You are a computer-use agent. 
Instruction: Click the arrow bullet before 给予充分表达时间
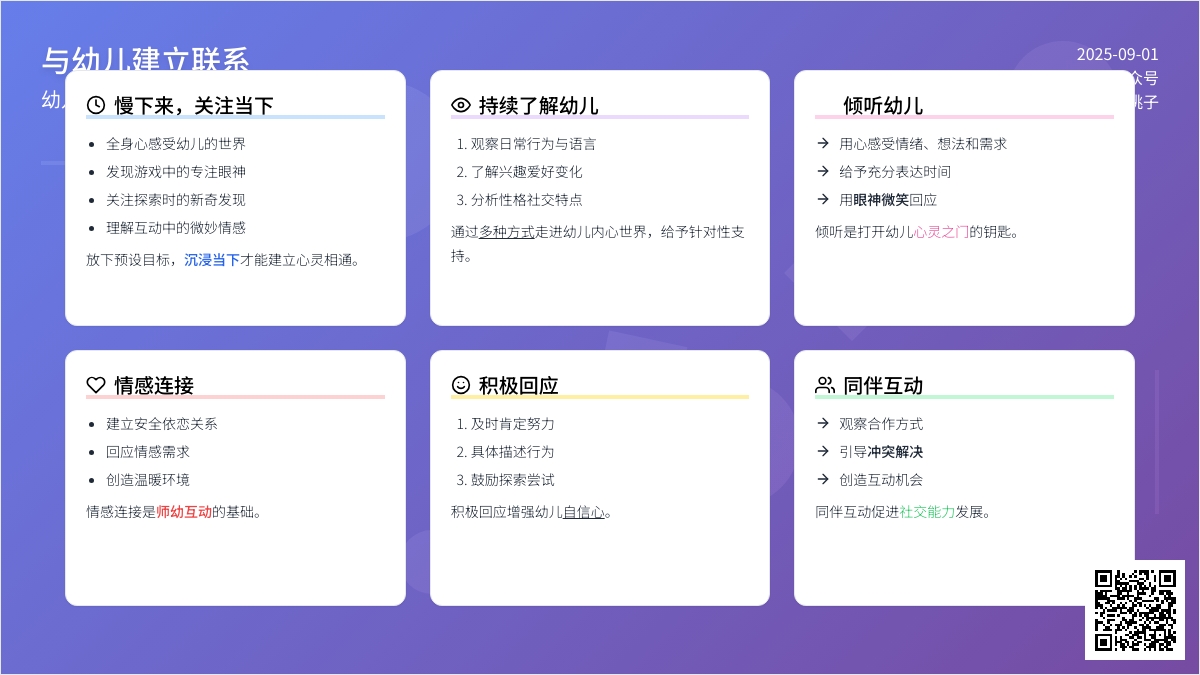(823, 171)
